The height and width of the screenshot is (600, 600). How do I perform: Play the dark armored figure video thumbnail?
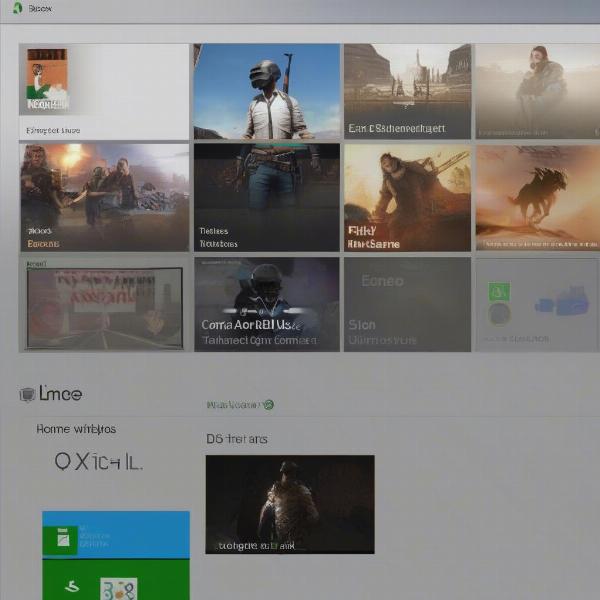[x=290, y=504]
